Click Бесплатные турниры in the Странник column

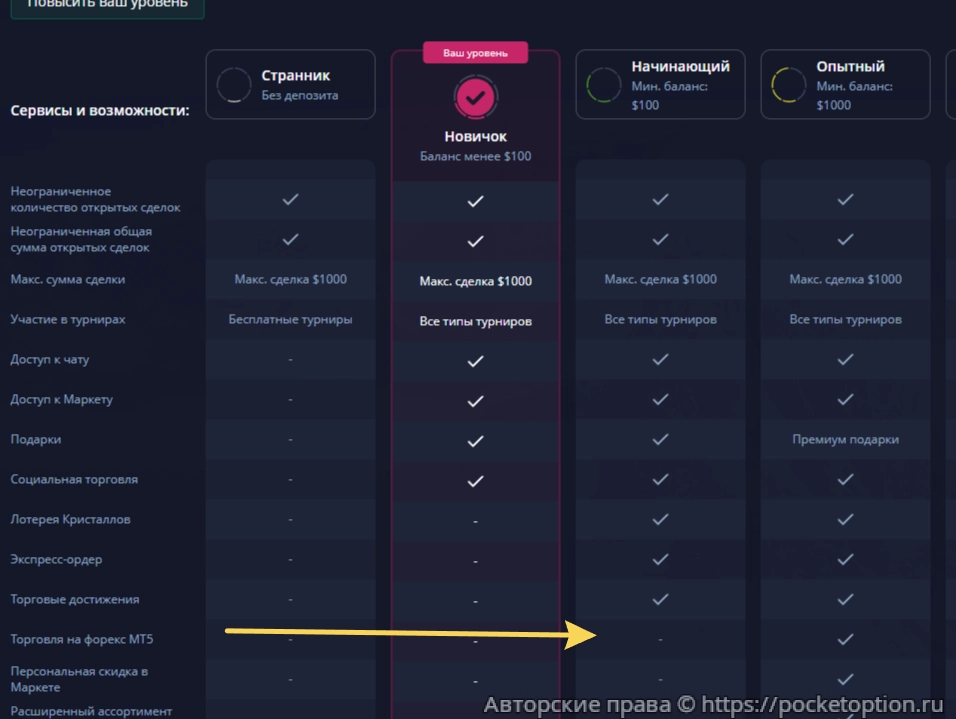[290, 320]
